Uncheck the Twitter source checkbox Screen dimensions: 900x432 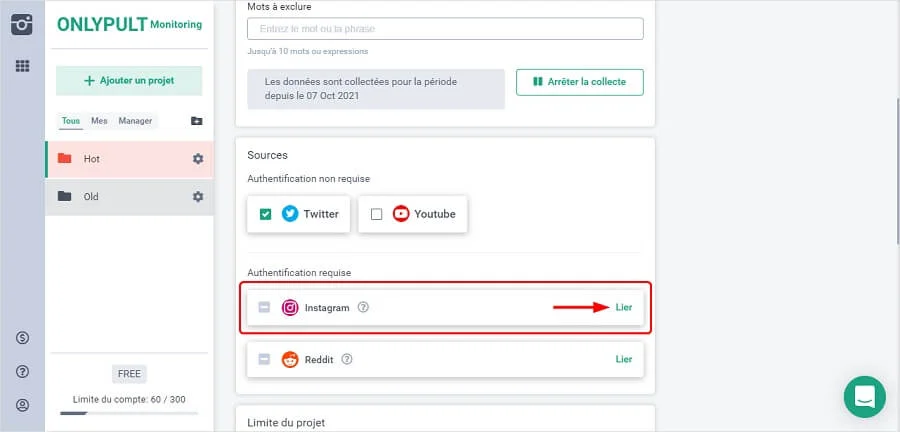tap(265, 214)
